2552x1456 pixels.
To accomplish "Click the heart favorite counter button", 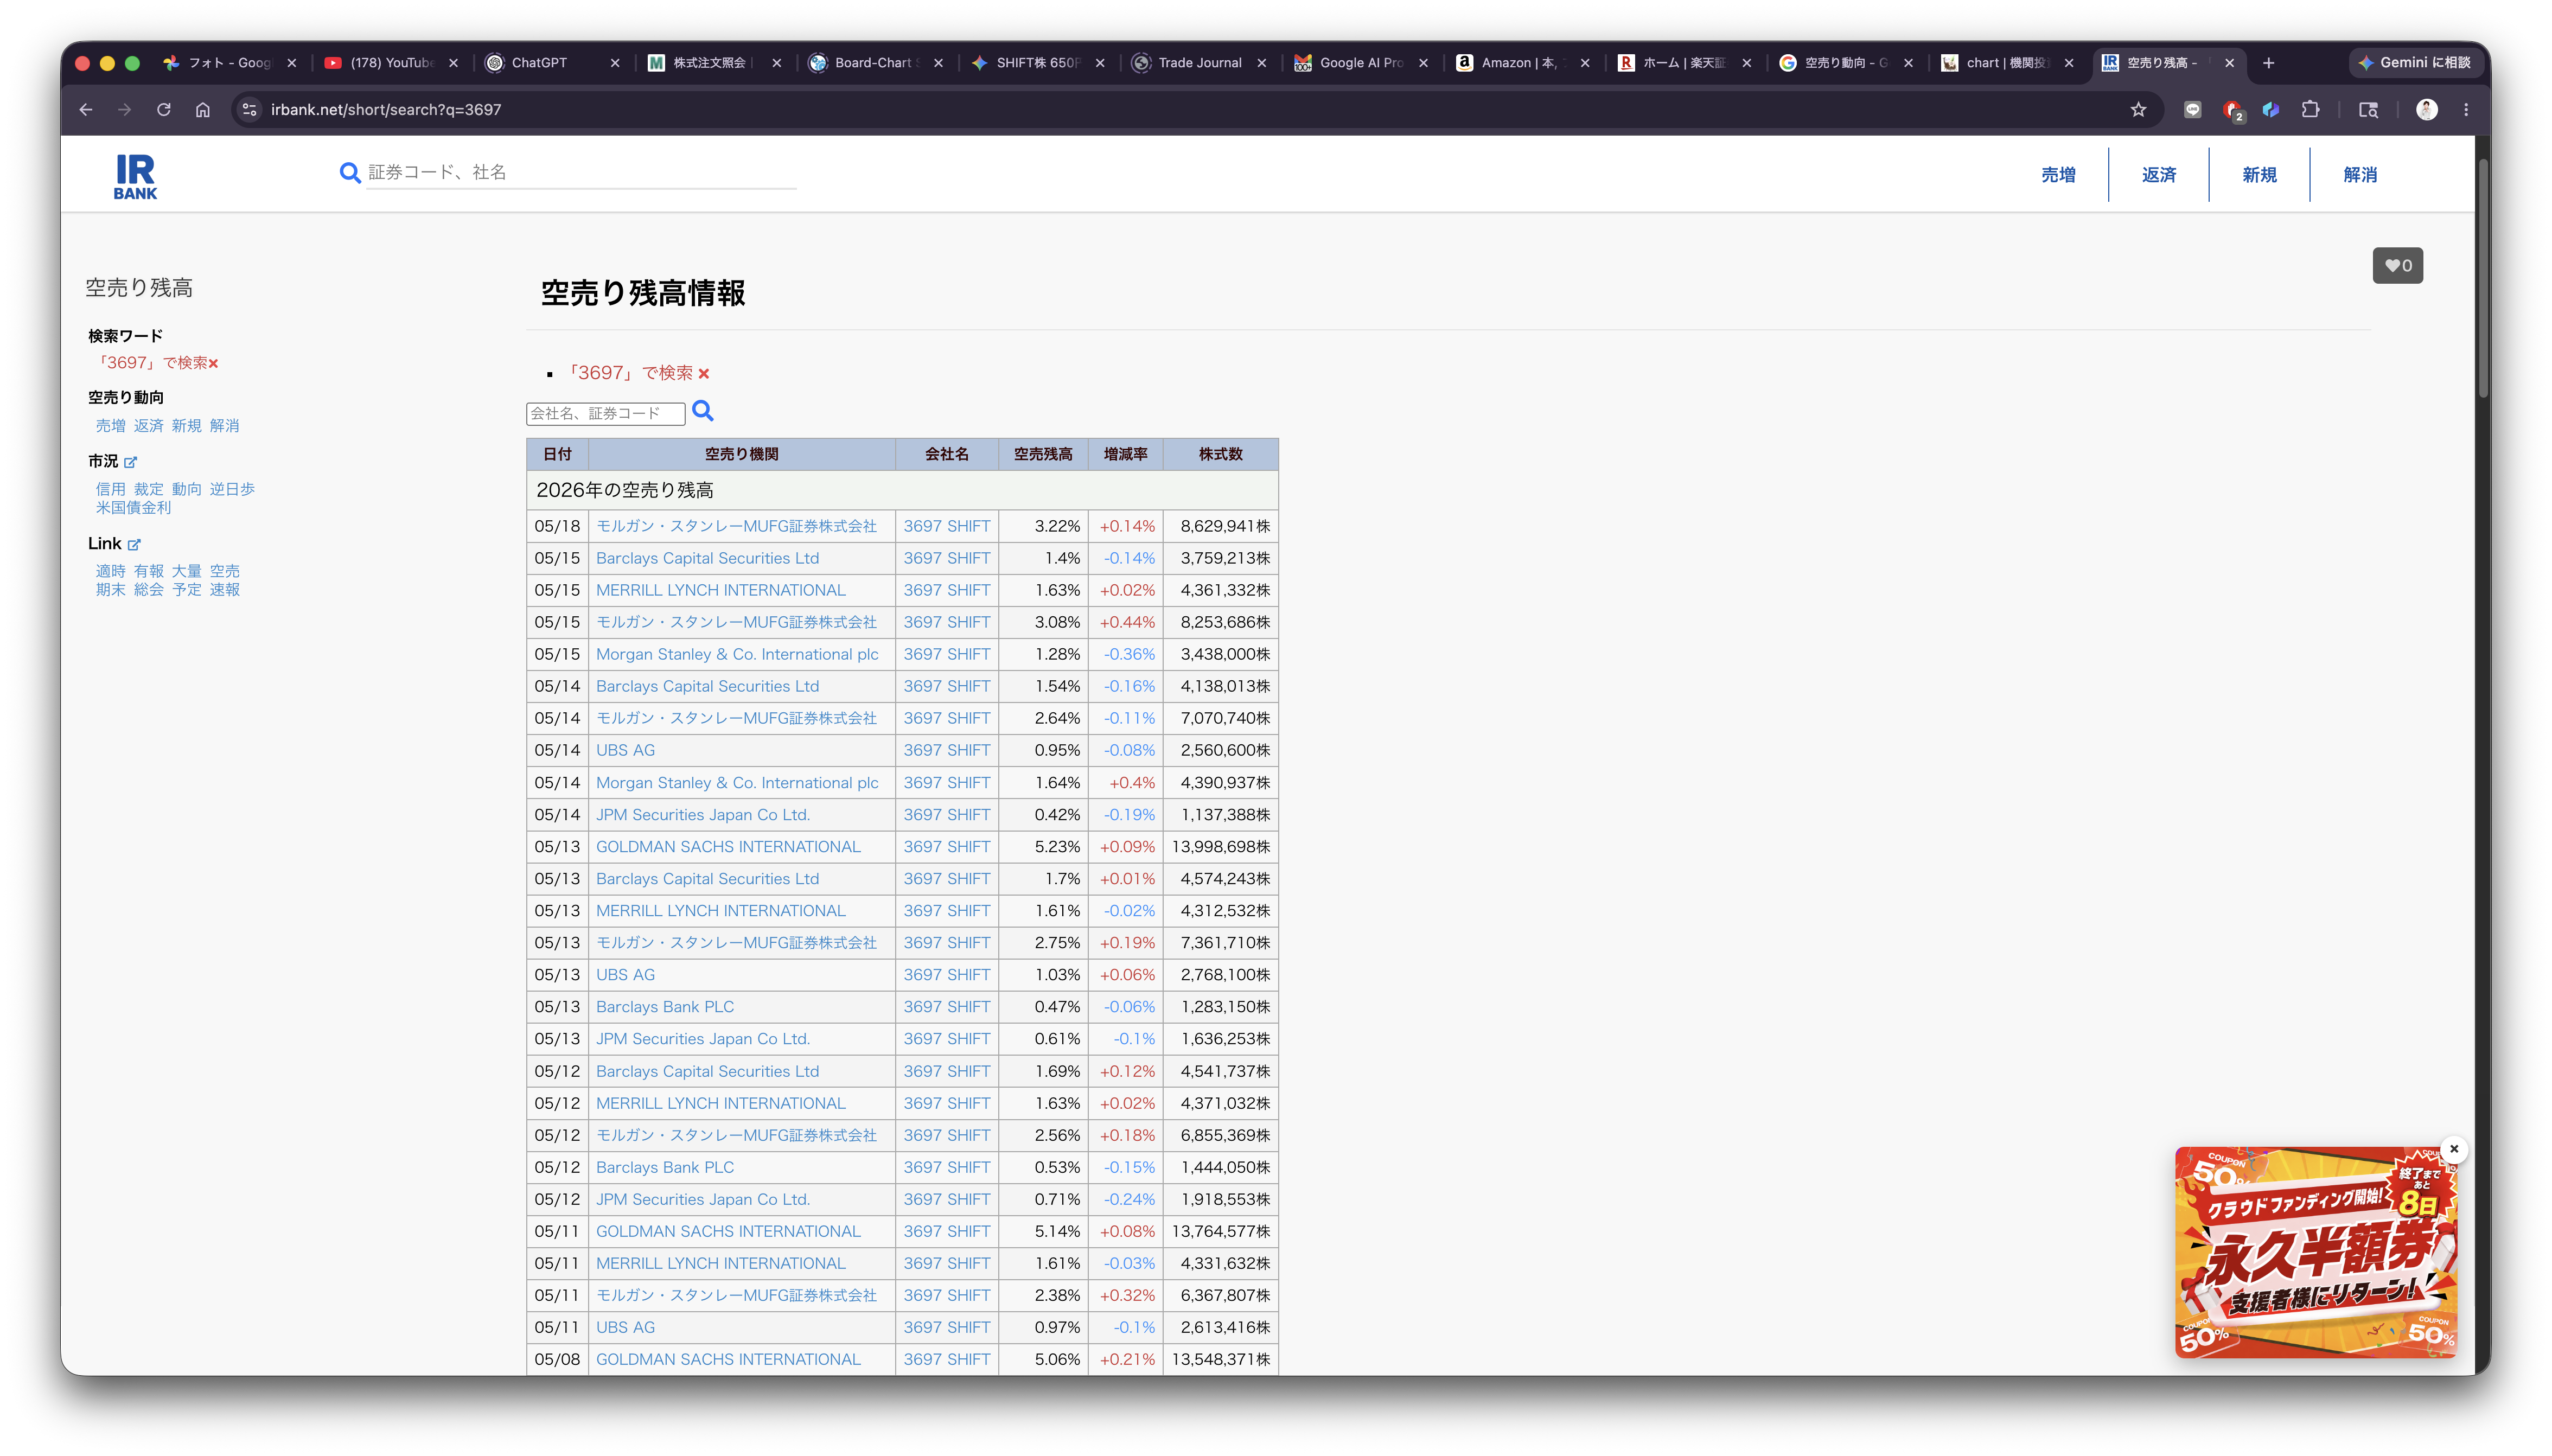I will pos(2397,266).
